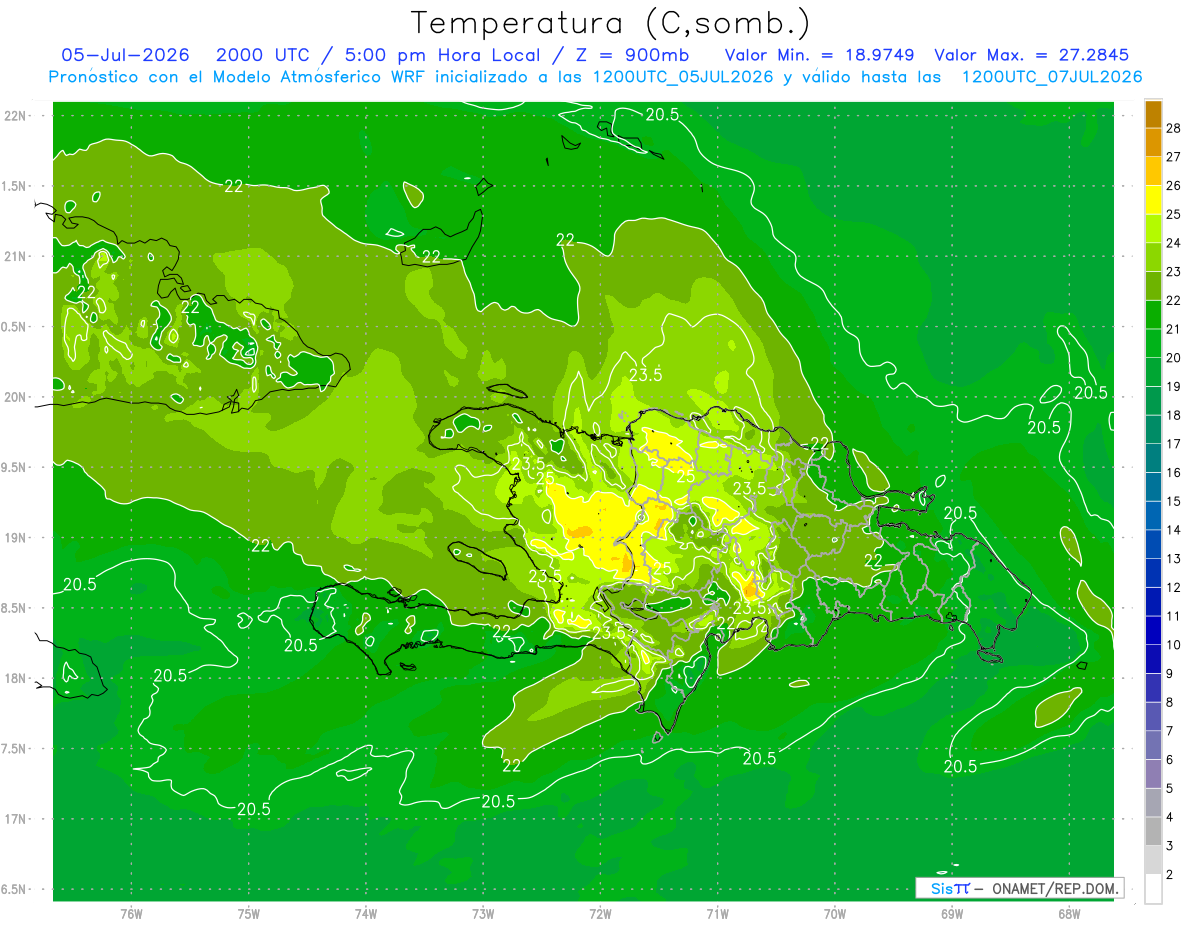Pick the orange legend swatch between 27 and 28
1200x927 pixels.
1153,142
